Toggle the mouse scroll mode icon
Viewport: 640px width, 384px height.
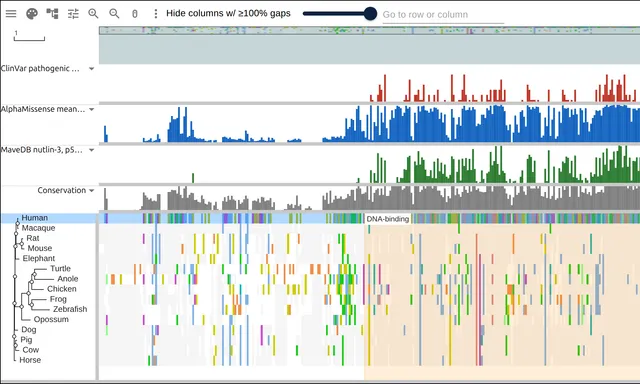(x=135, y=14)
